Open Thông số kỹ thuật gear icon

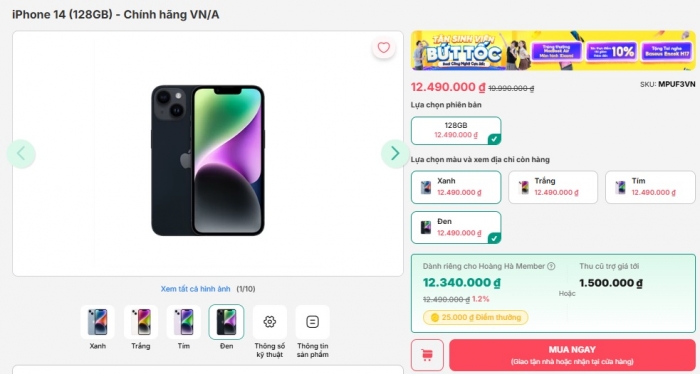[270, 322]
